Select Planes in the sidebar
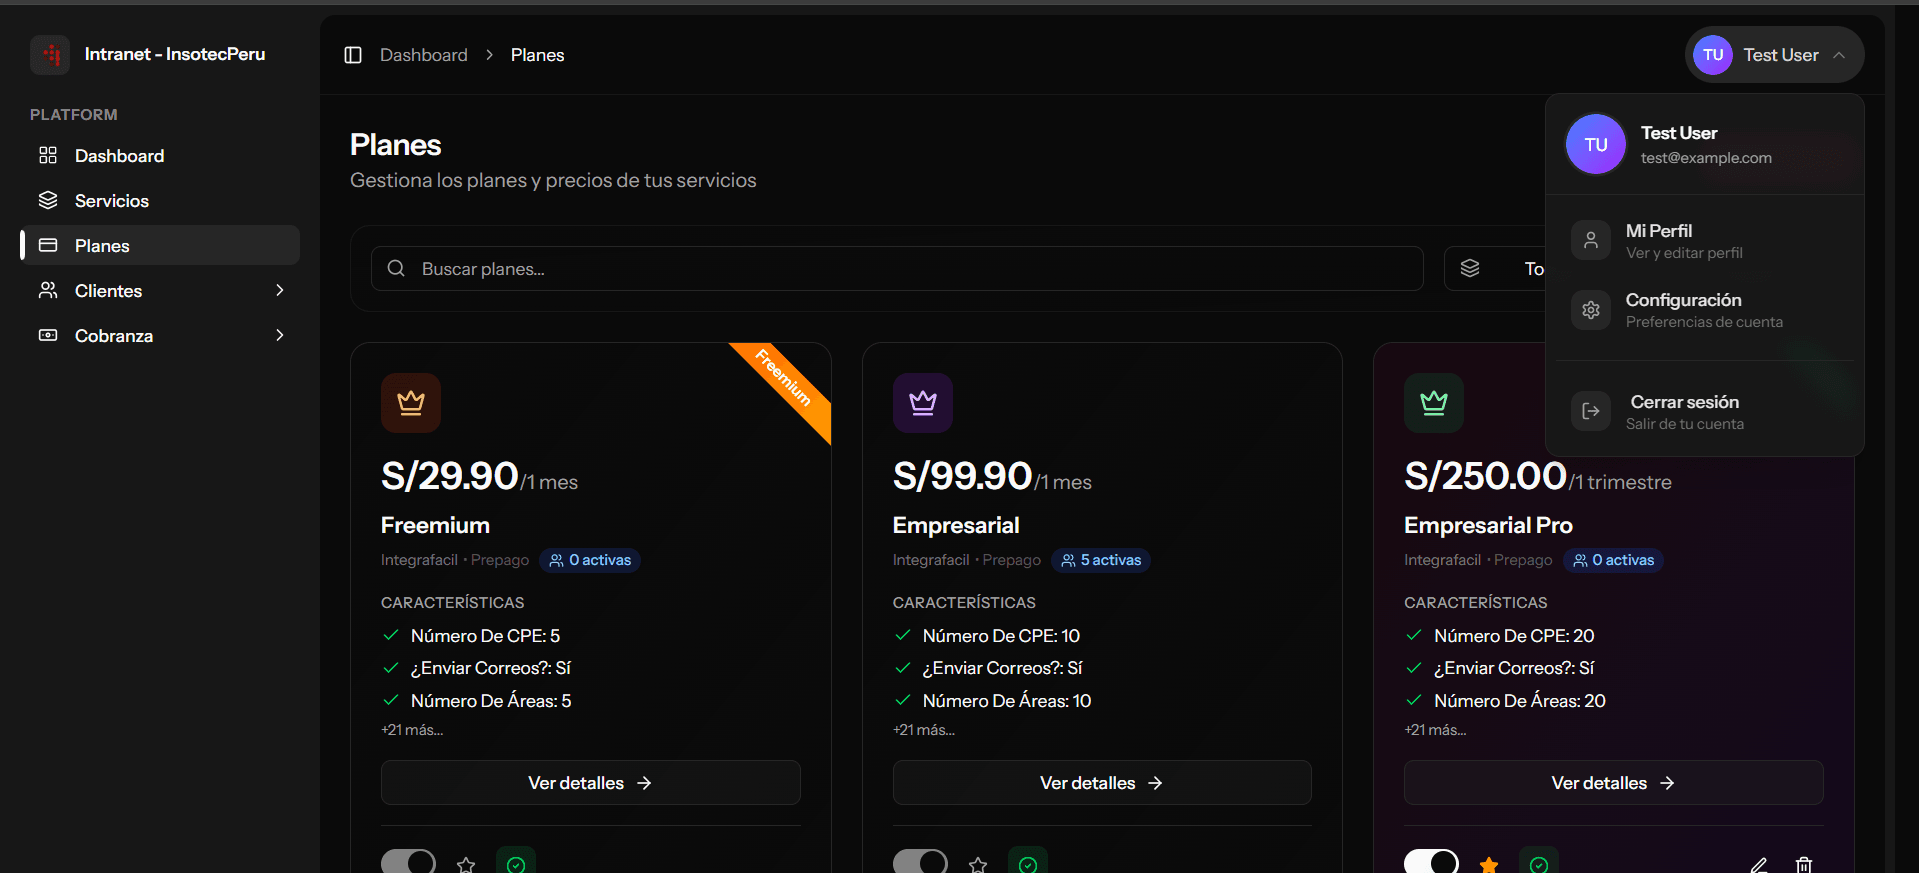The height and width of the screenshot is (873, 1919). pyautogui.click(x=160, y=246)
